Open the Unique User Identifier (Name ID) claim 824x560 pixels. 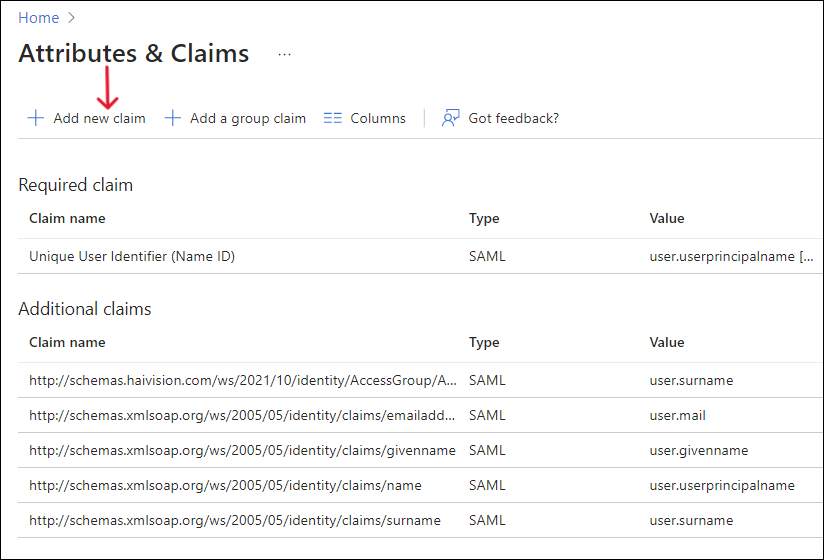[x=132, y=256]
